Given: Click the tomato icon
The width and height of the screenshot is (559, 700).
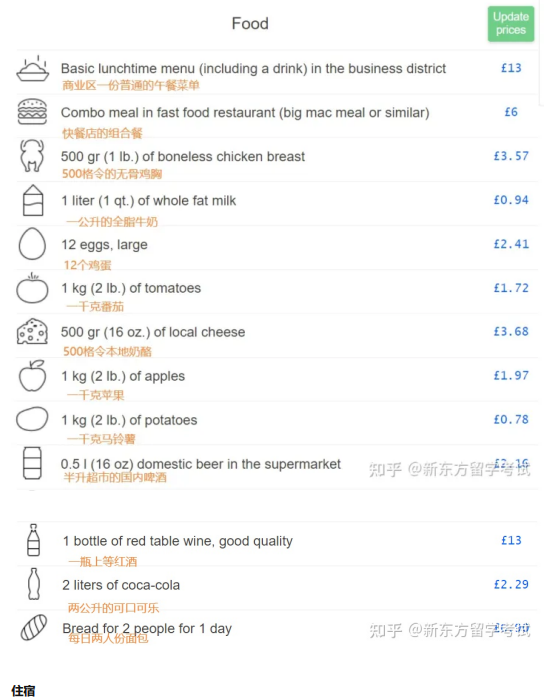Looking at the screenshot, I should pyautogui.click(x=32, y=288).
